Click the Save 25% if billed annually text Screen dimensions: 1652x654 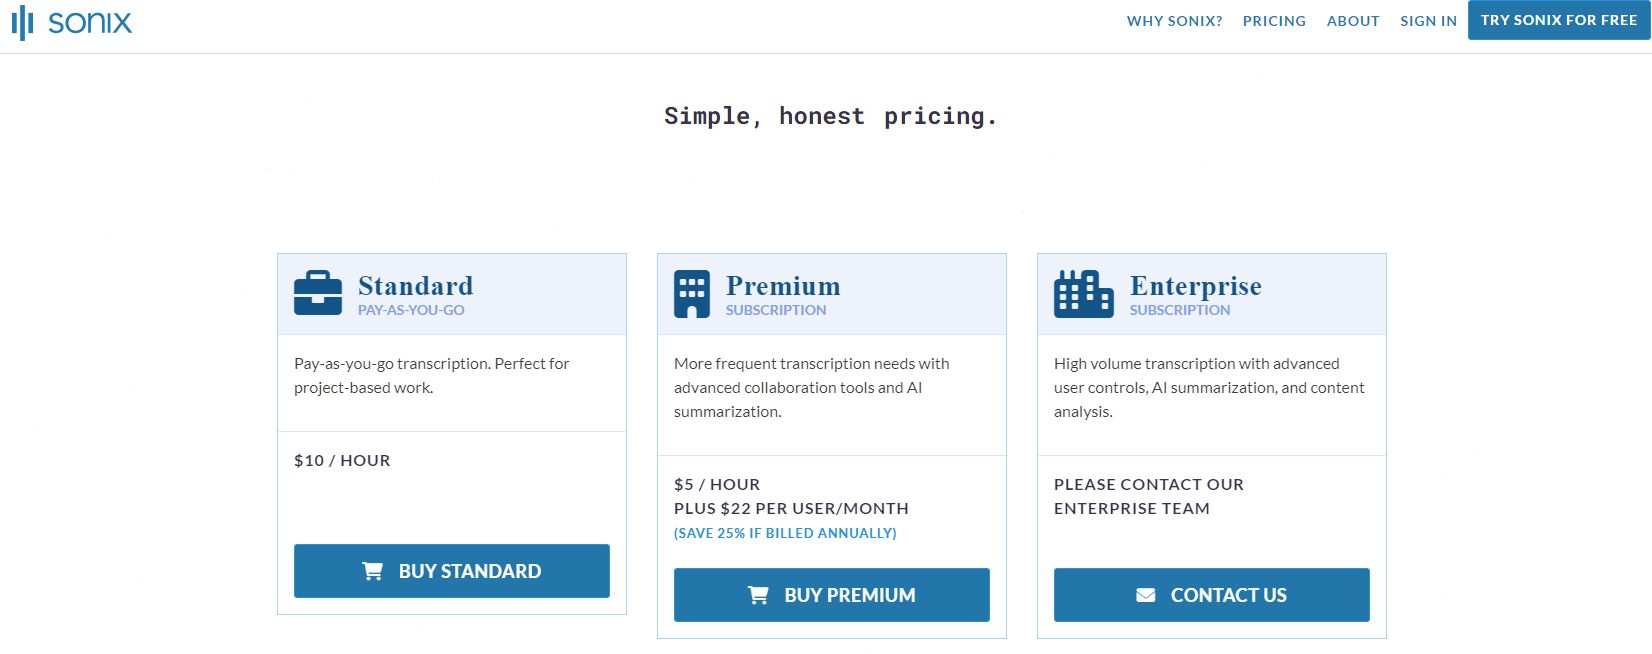pos(785,533)
